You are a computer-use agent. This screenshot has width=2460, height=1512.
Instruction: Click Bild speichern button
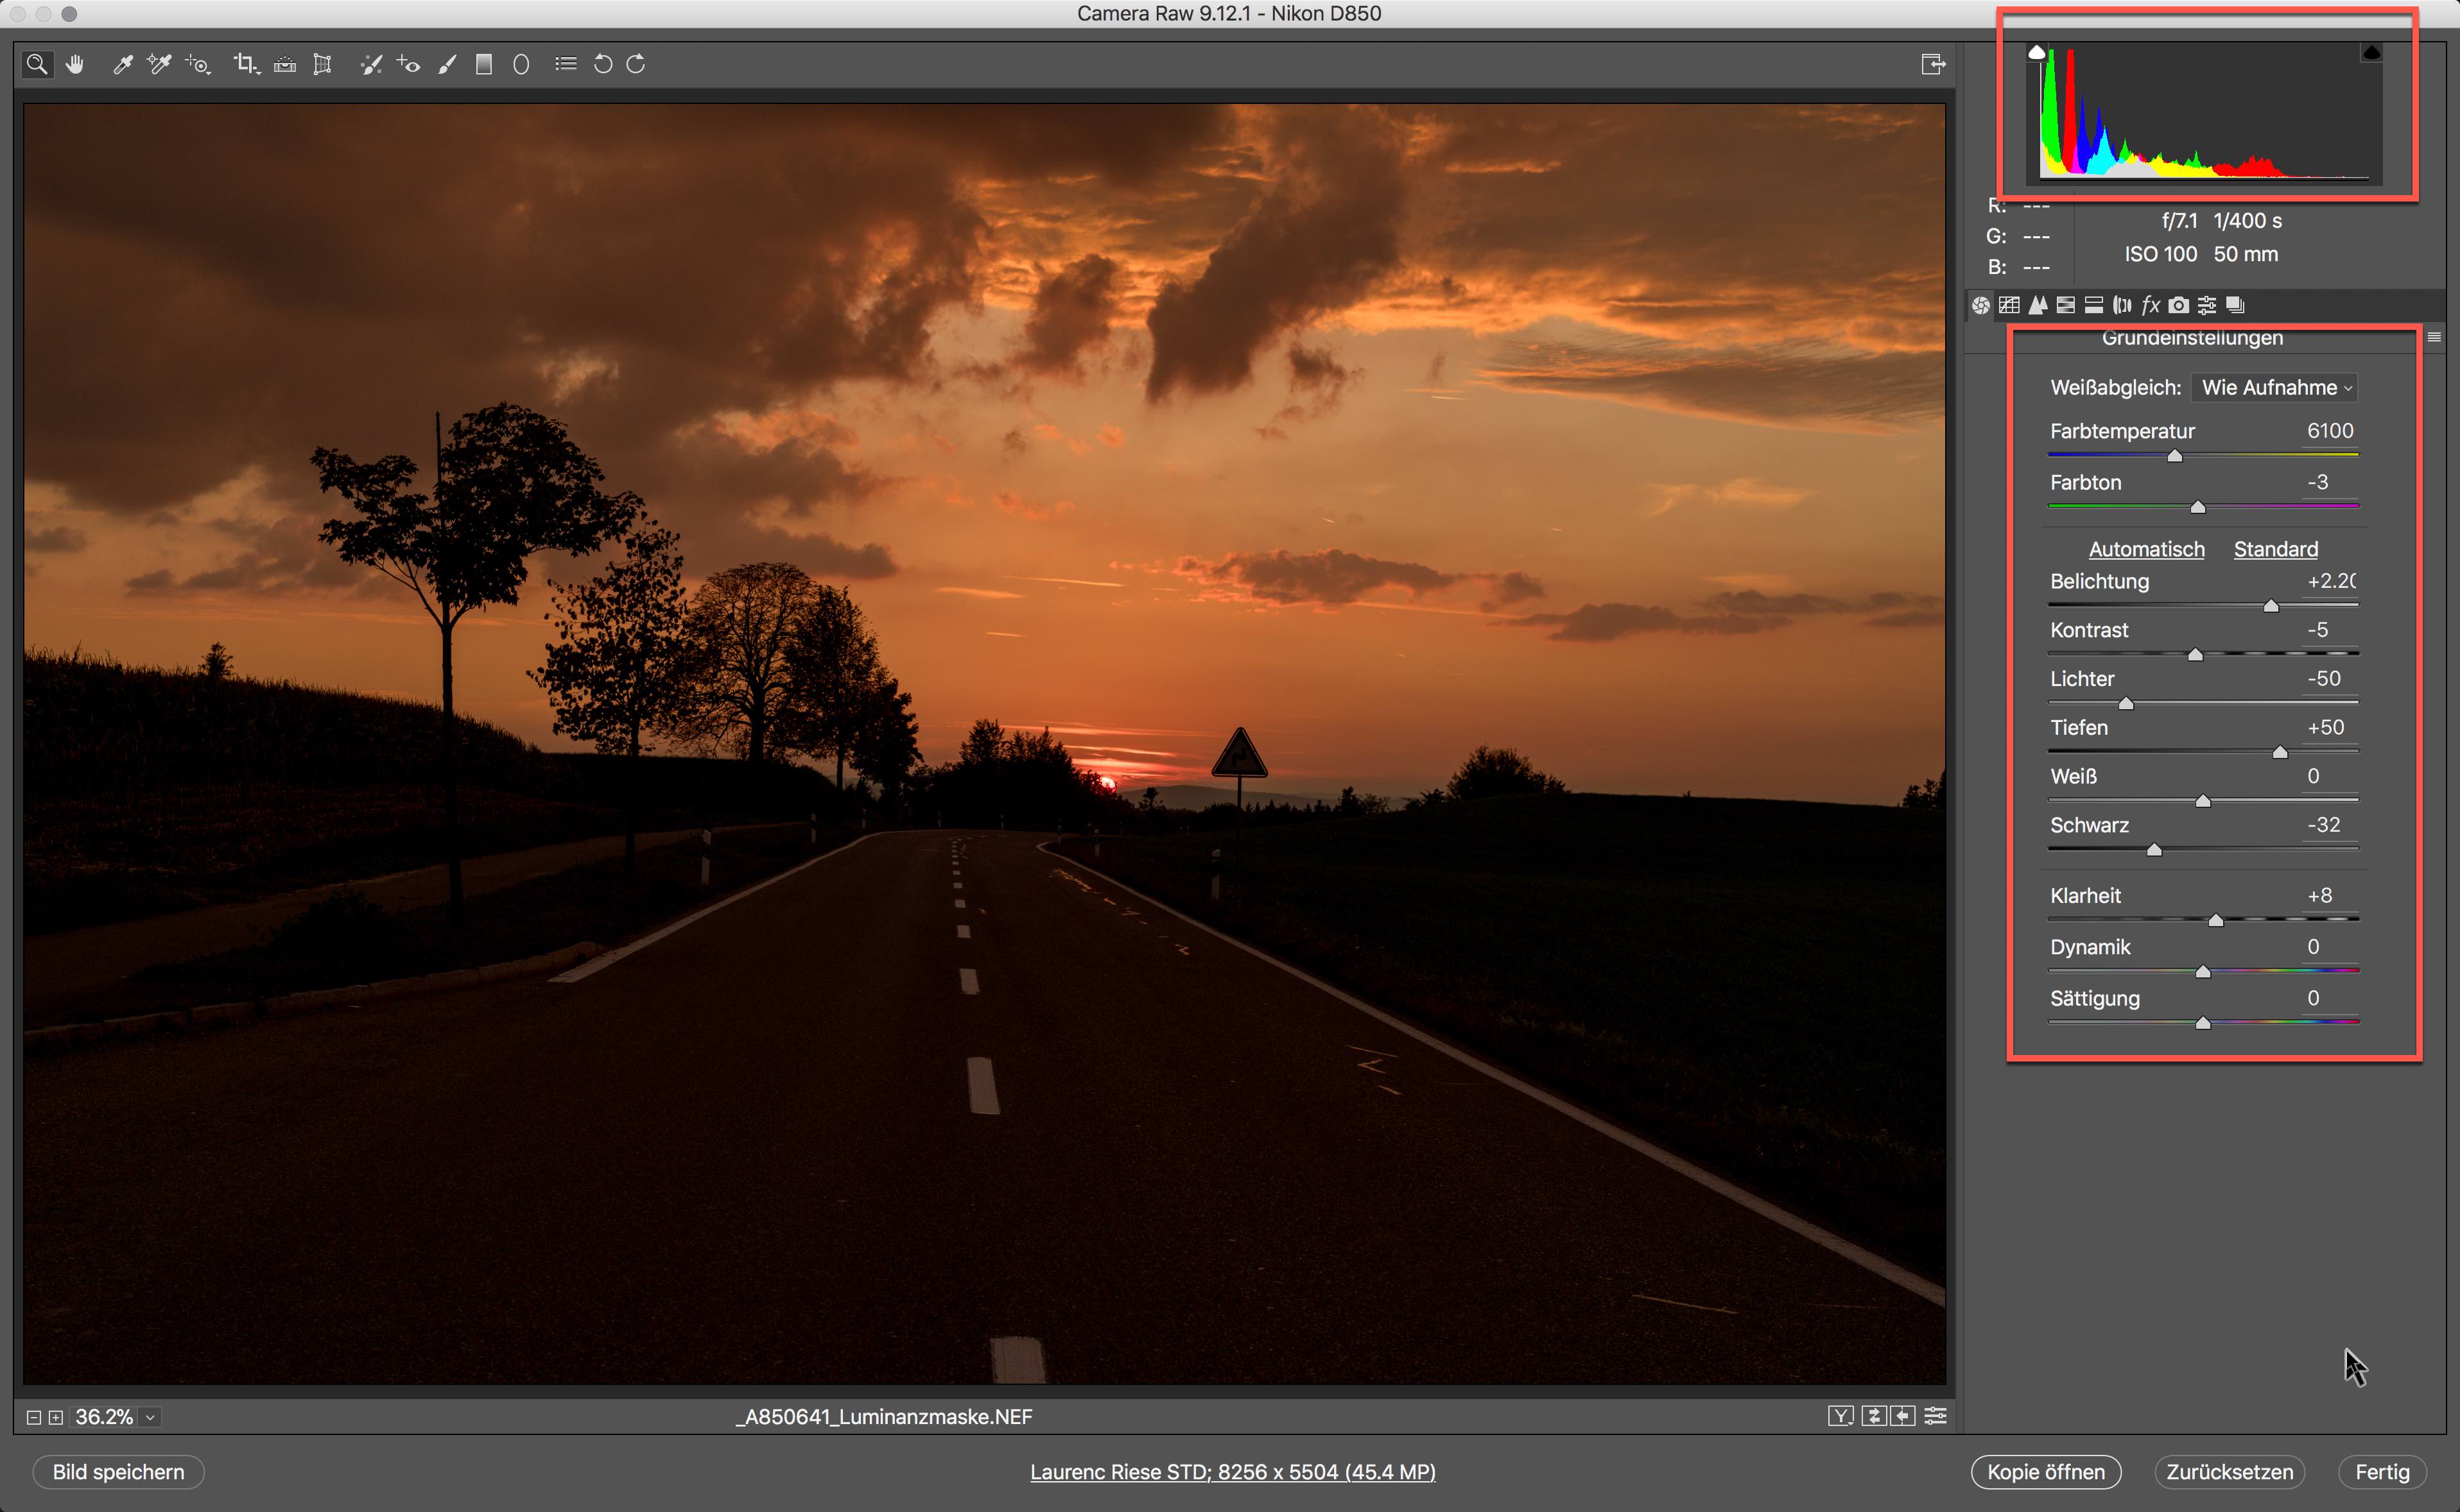pyautogui.click(x=118, y=1472)
